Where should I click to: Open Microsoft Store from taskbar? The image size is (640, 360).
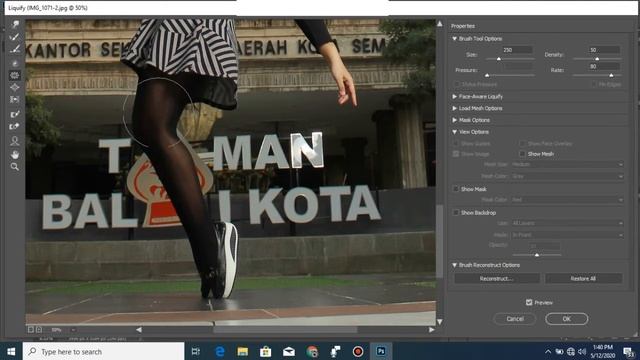[266, 351]
